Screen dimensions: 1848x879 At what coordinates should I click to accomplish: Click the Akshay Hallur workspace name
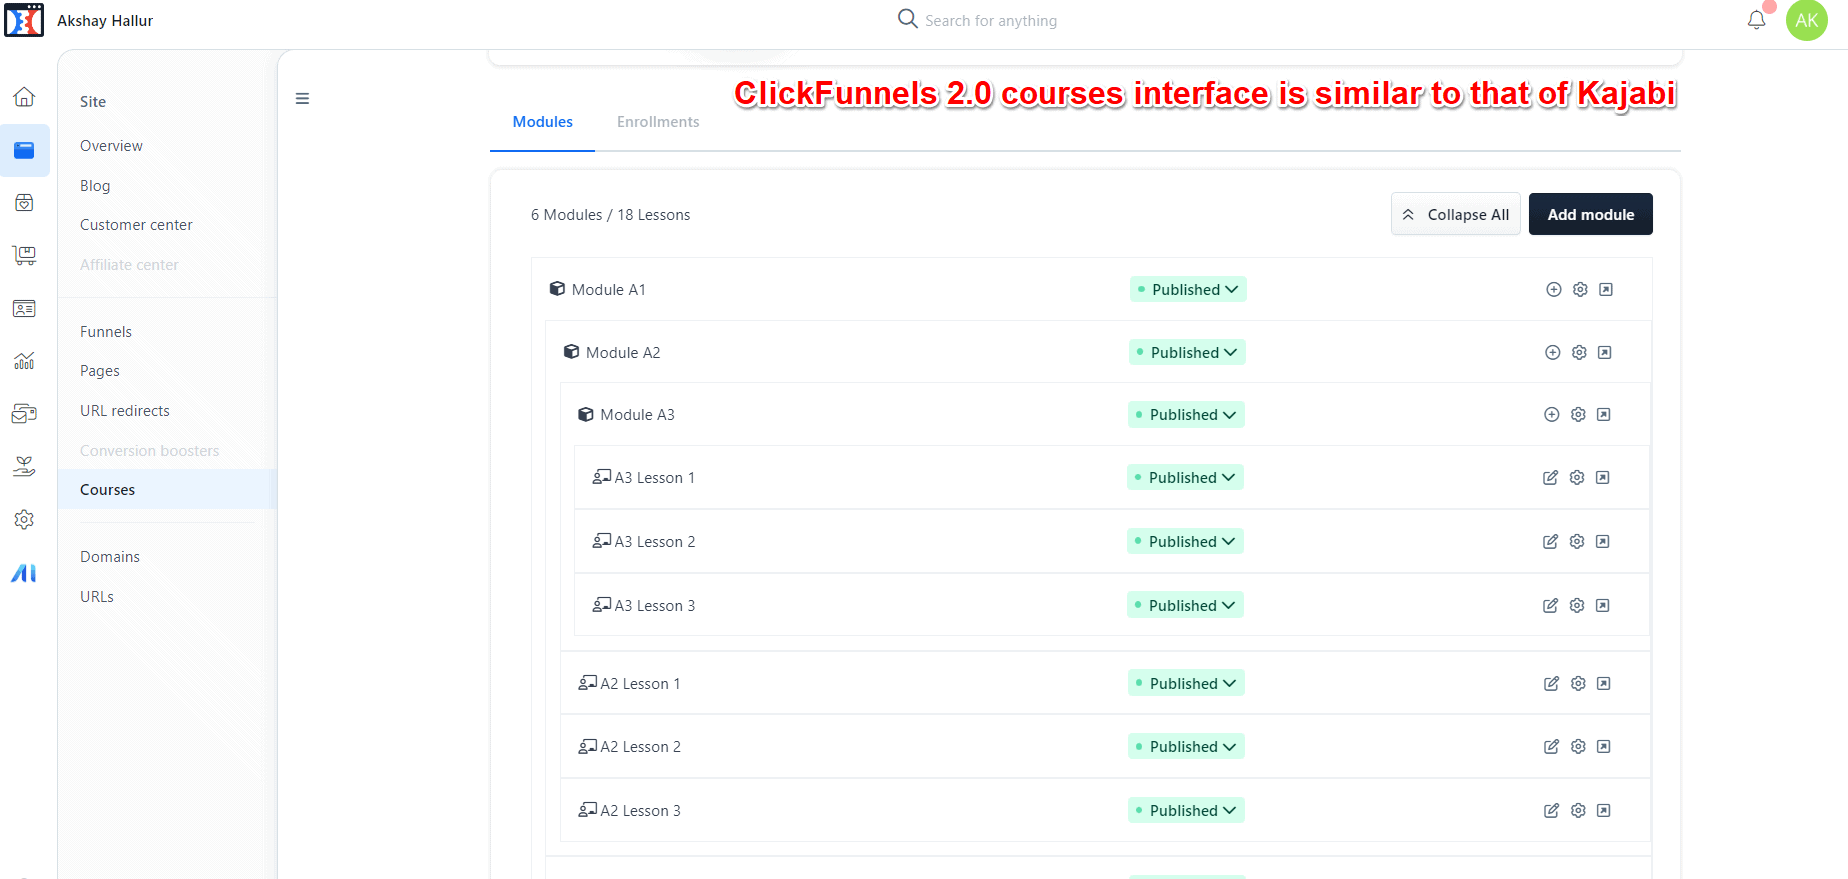coord(105,21)
